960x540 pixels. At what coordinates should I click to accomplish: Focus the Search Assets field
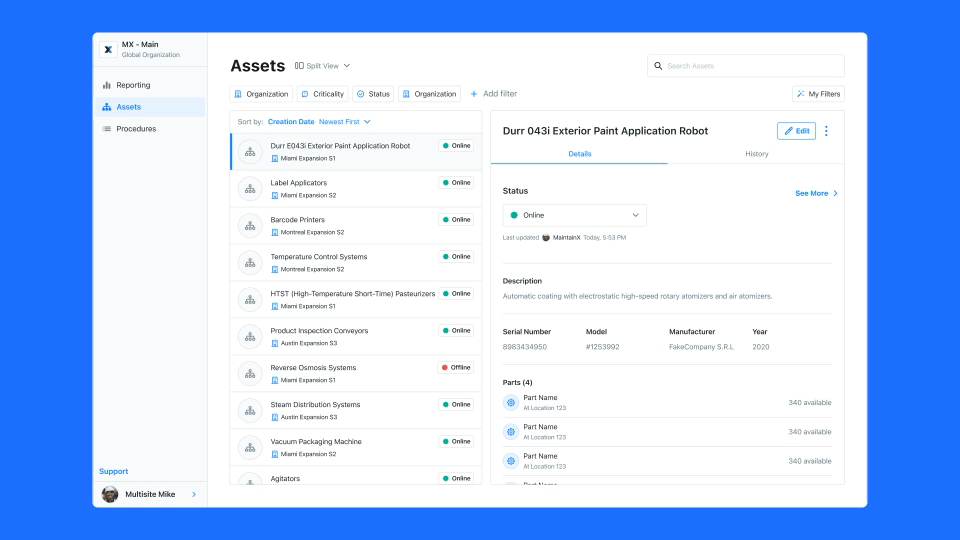point(746,66)
